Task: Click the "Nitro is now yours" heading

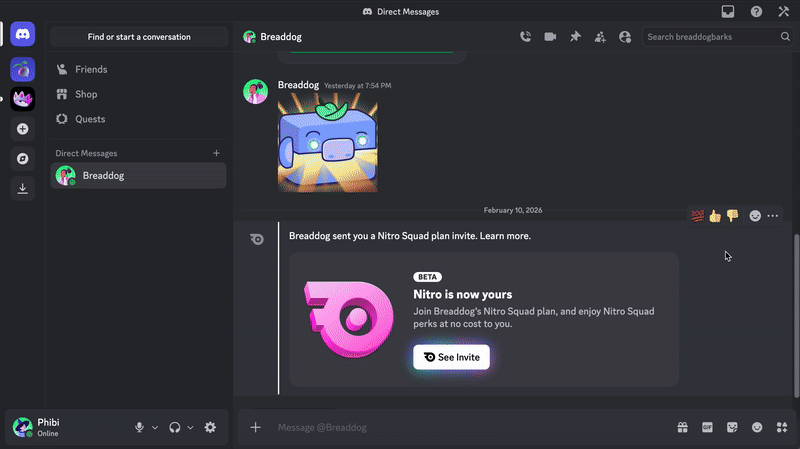Action: point(462,294)
